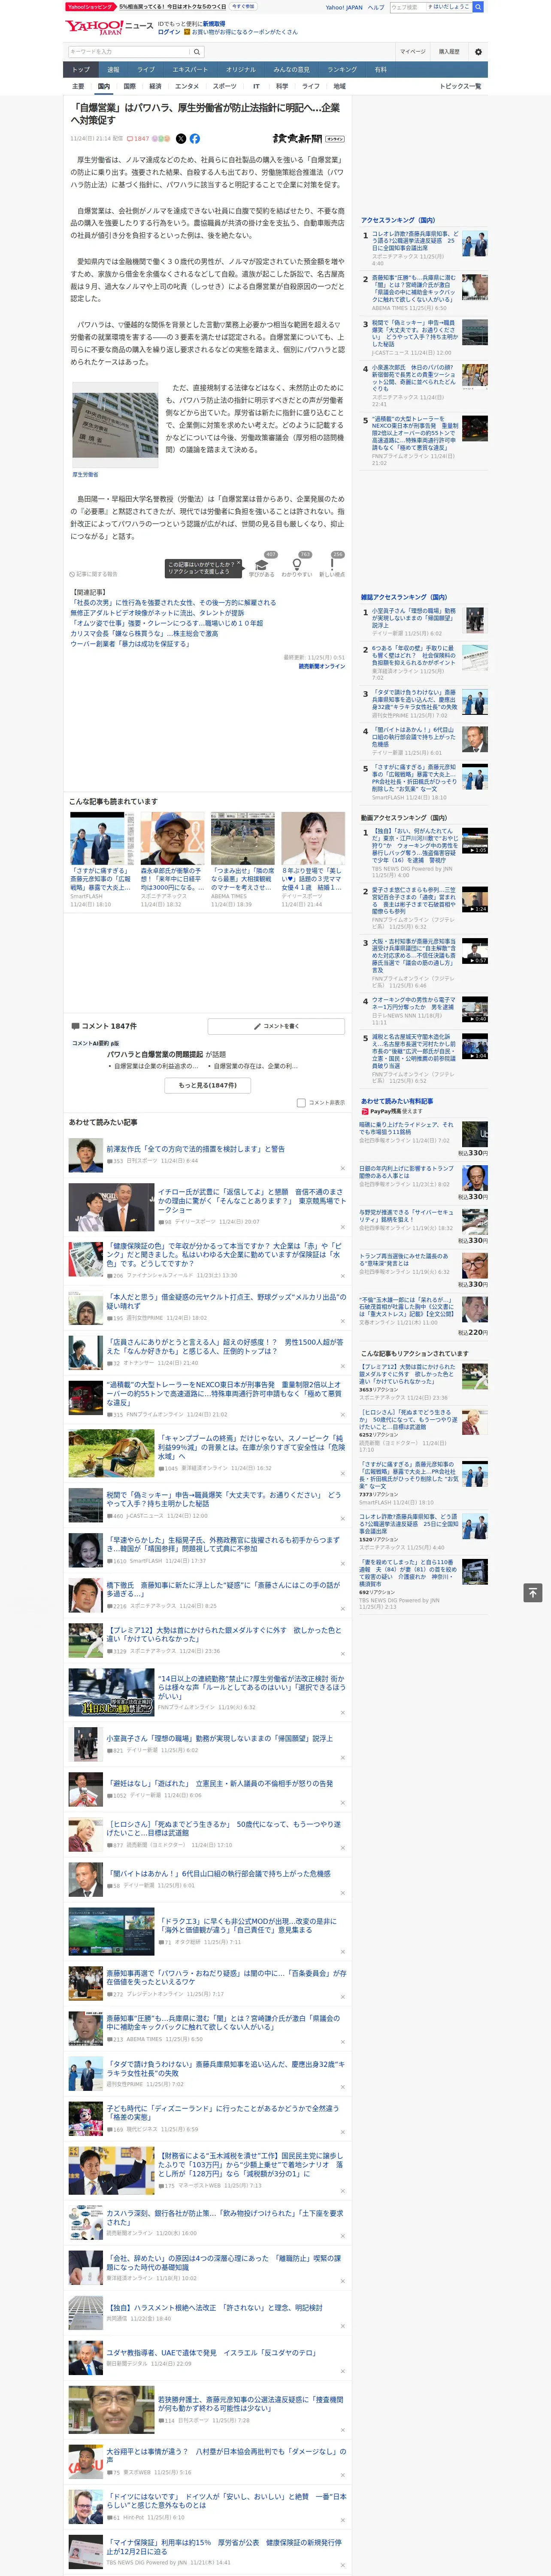Open settings gear icon in header

coord(478,51)
